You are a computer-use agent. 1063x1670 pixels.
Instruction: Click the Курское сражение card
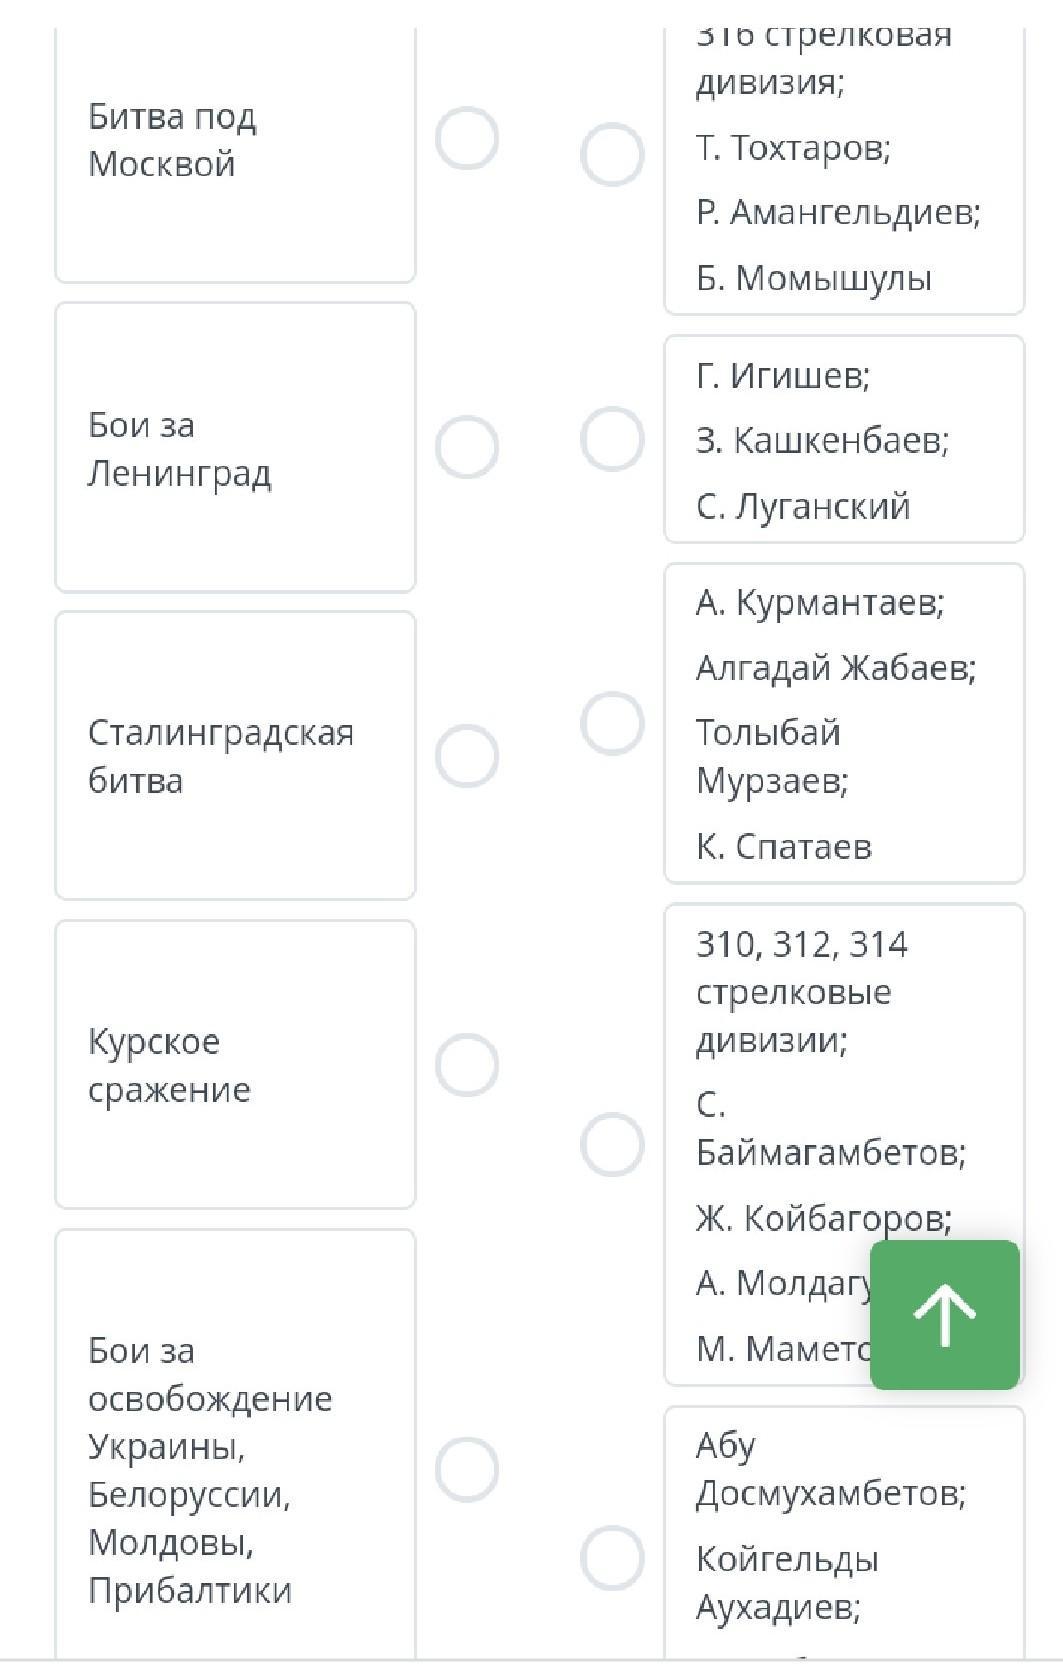point(235,1064)
